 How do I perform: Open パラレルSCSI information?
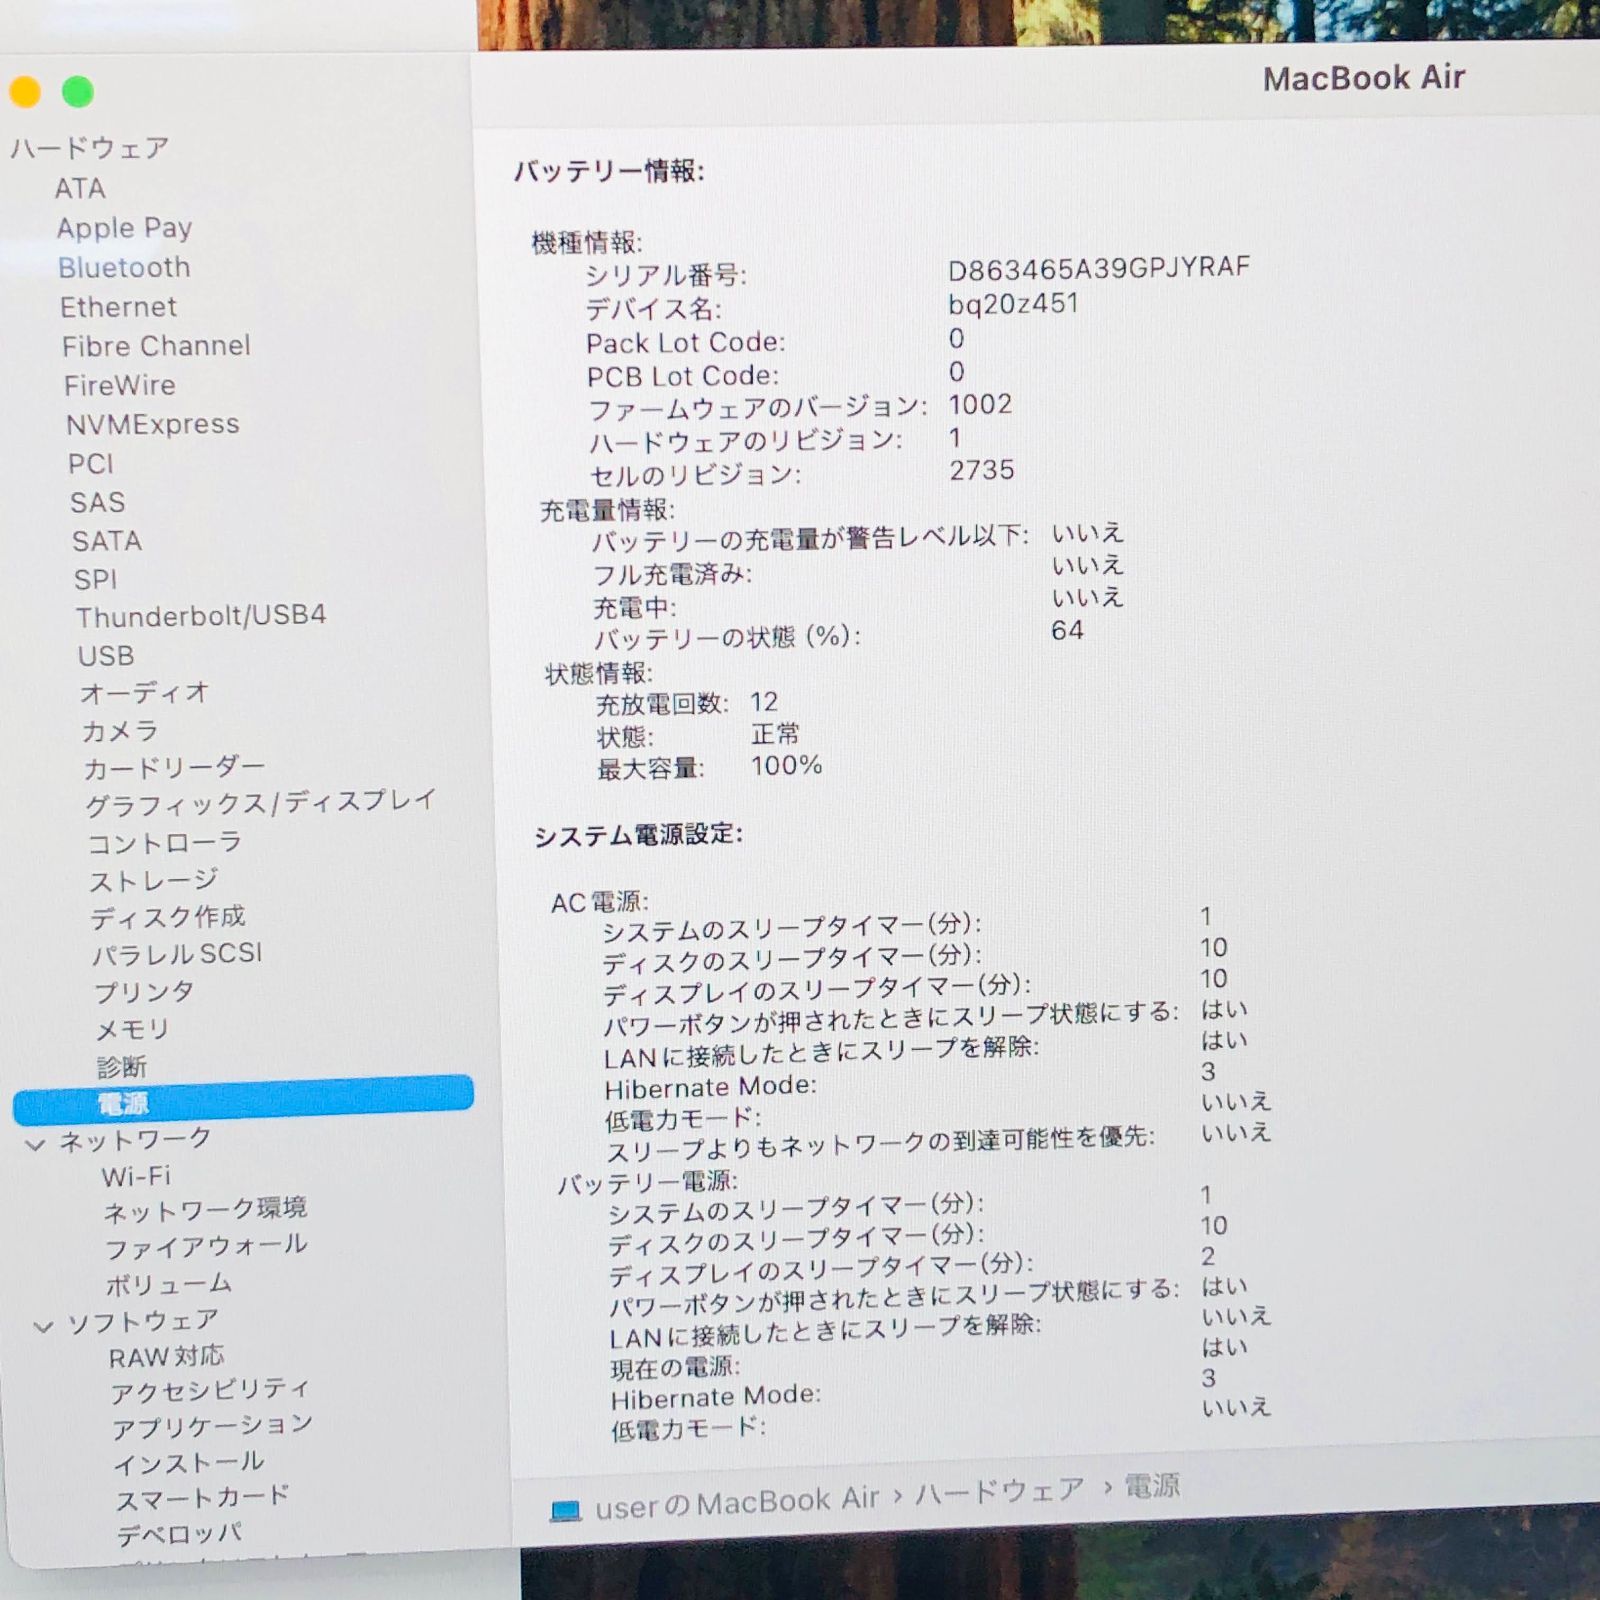[x=177, y=954]
